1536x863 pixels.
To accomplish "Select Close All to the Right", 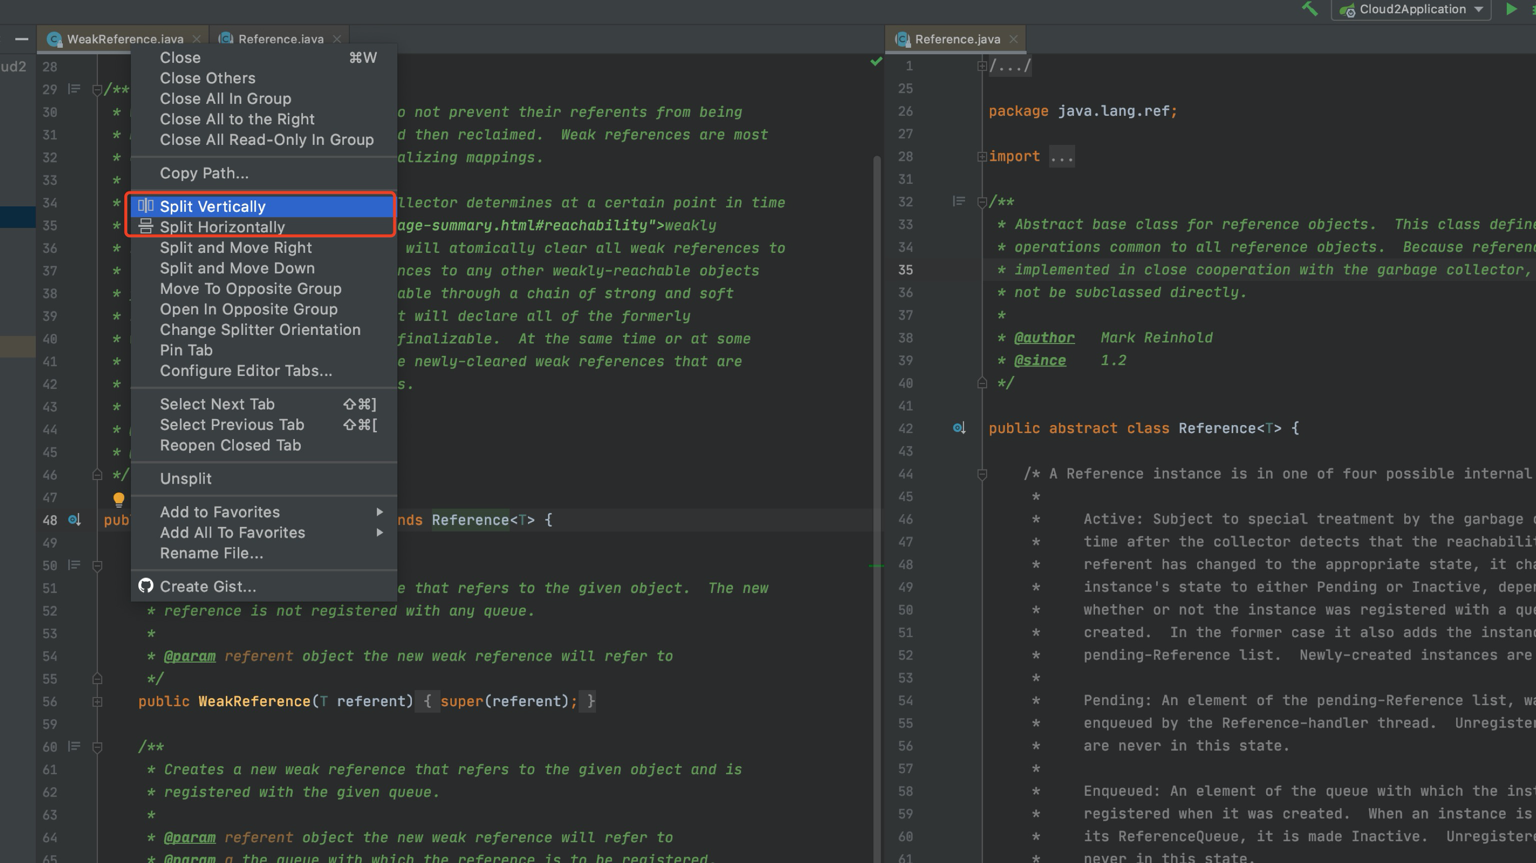I will (x=264, y=119).
